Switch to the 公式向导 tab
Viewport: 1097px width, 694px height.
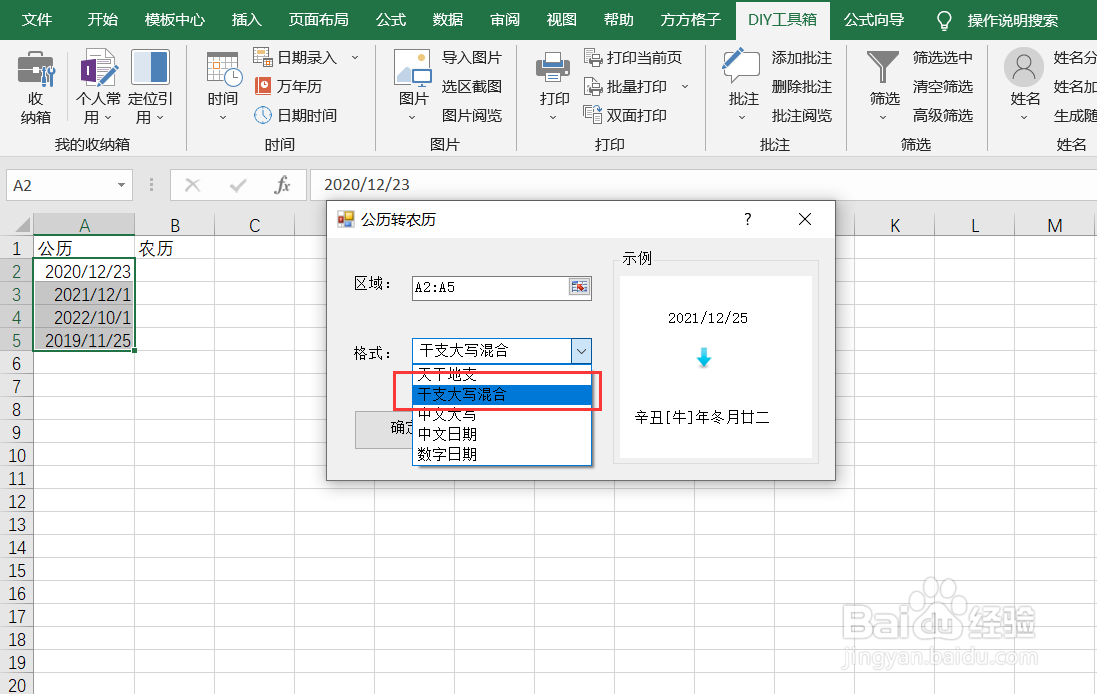(x=874, y=20)
